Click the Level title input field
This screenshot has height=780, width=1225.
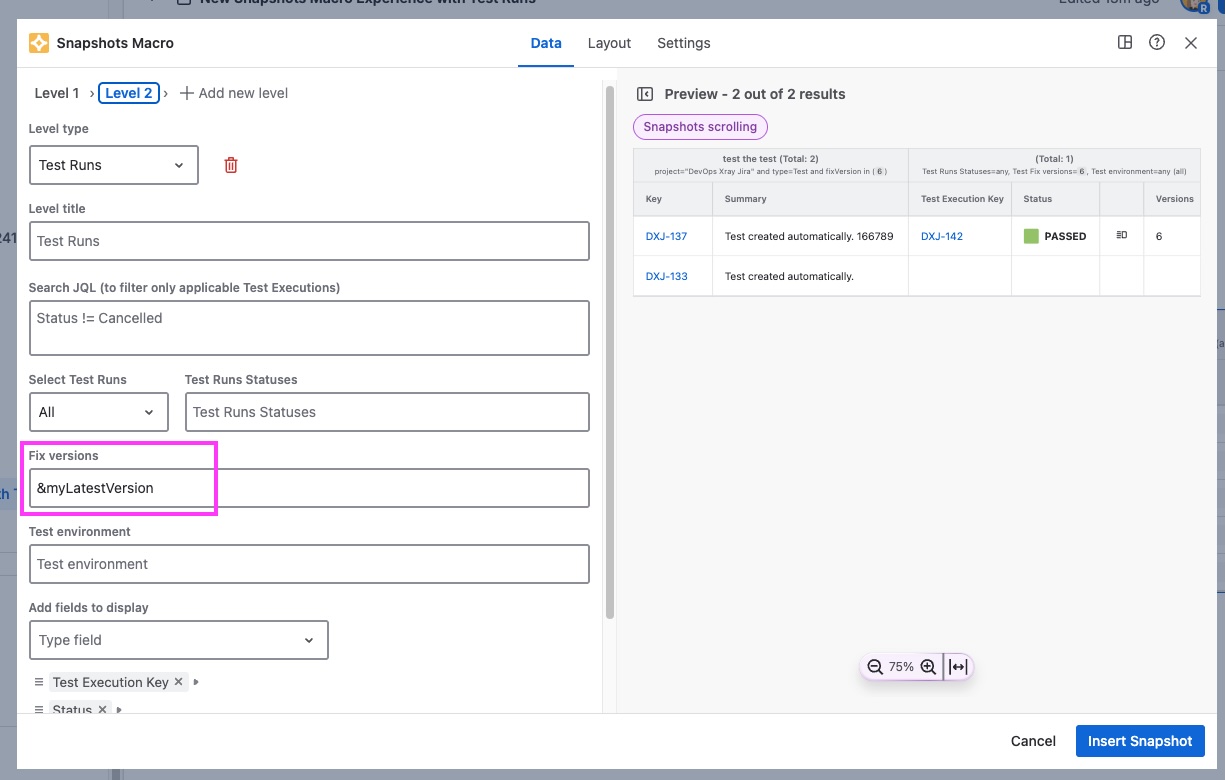(309, 241)
